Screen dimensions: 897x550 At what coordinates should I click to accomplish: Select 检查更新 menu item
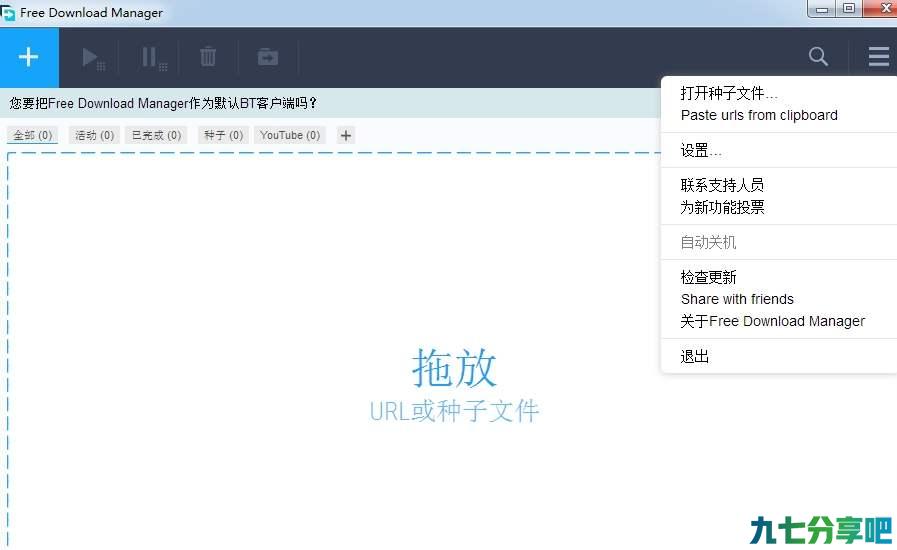[x=708, y=277]
